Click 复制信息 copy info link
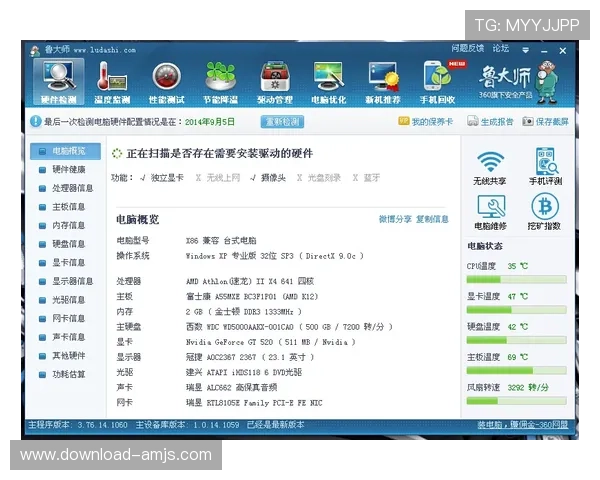 click(432, 219)
